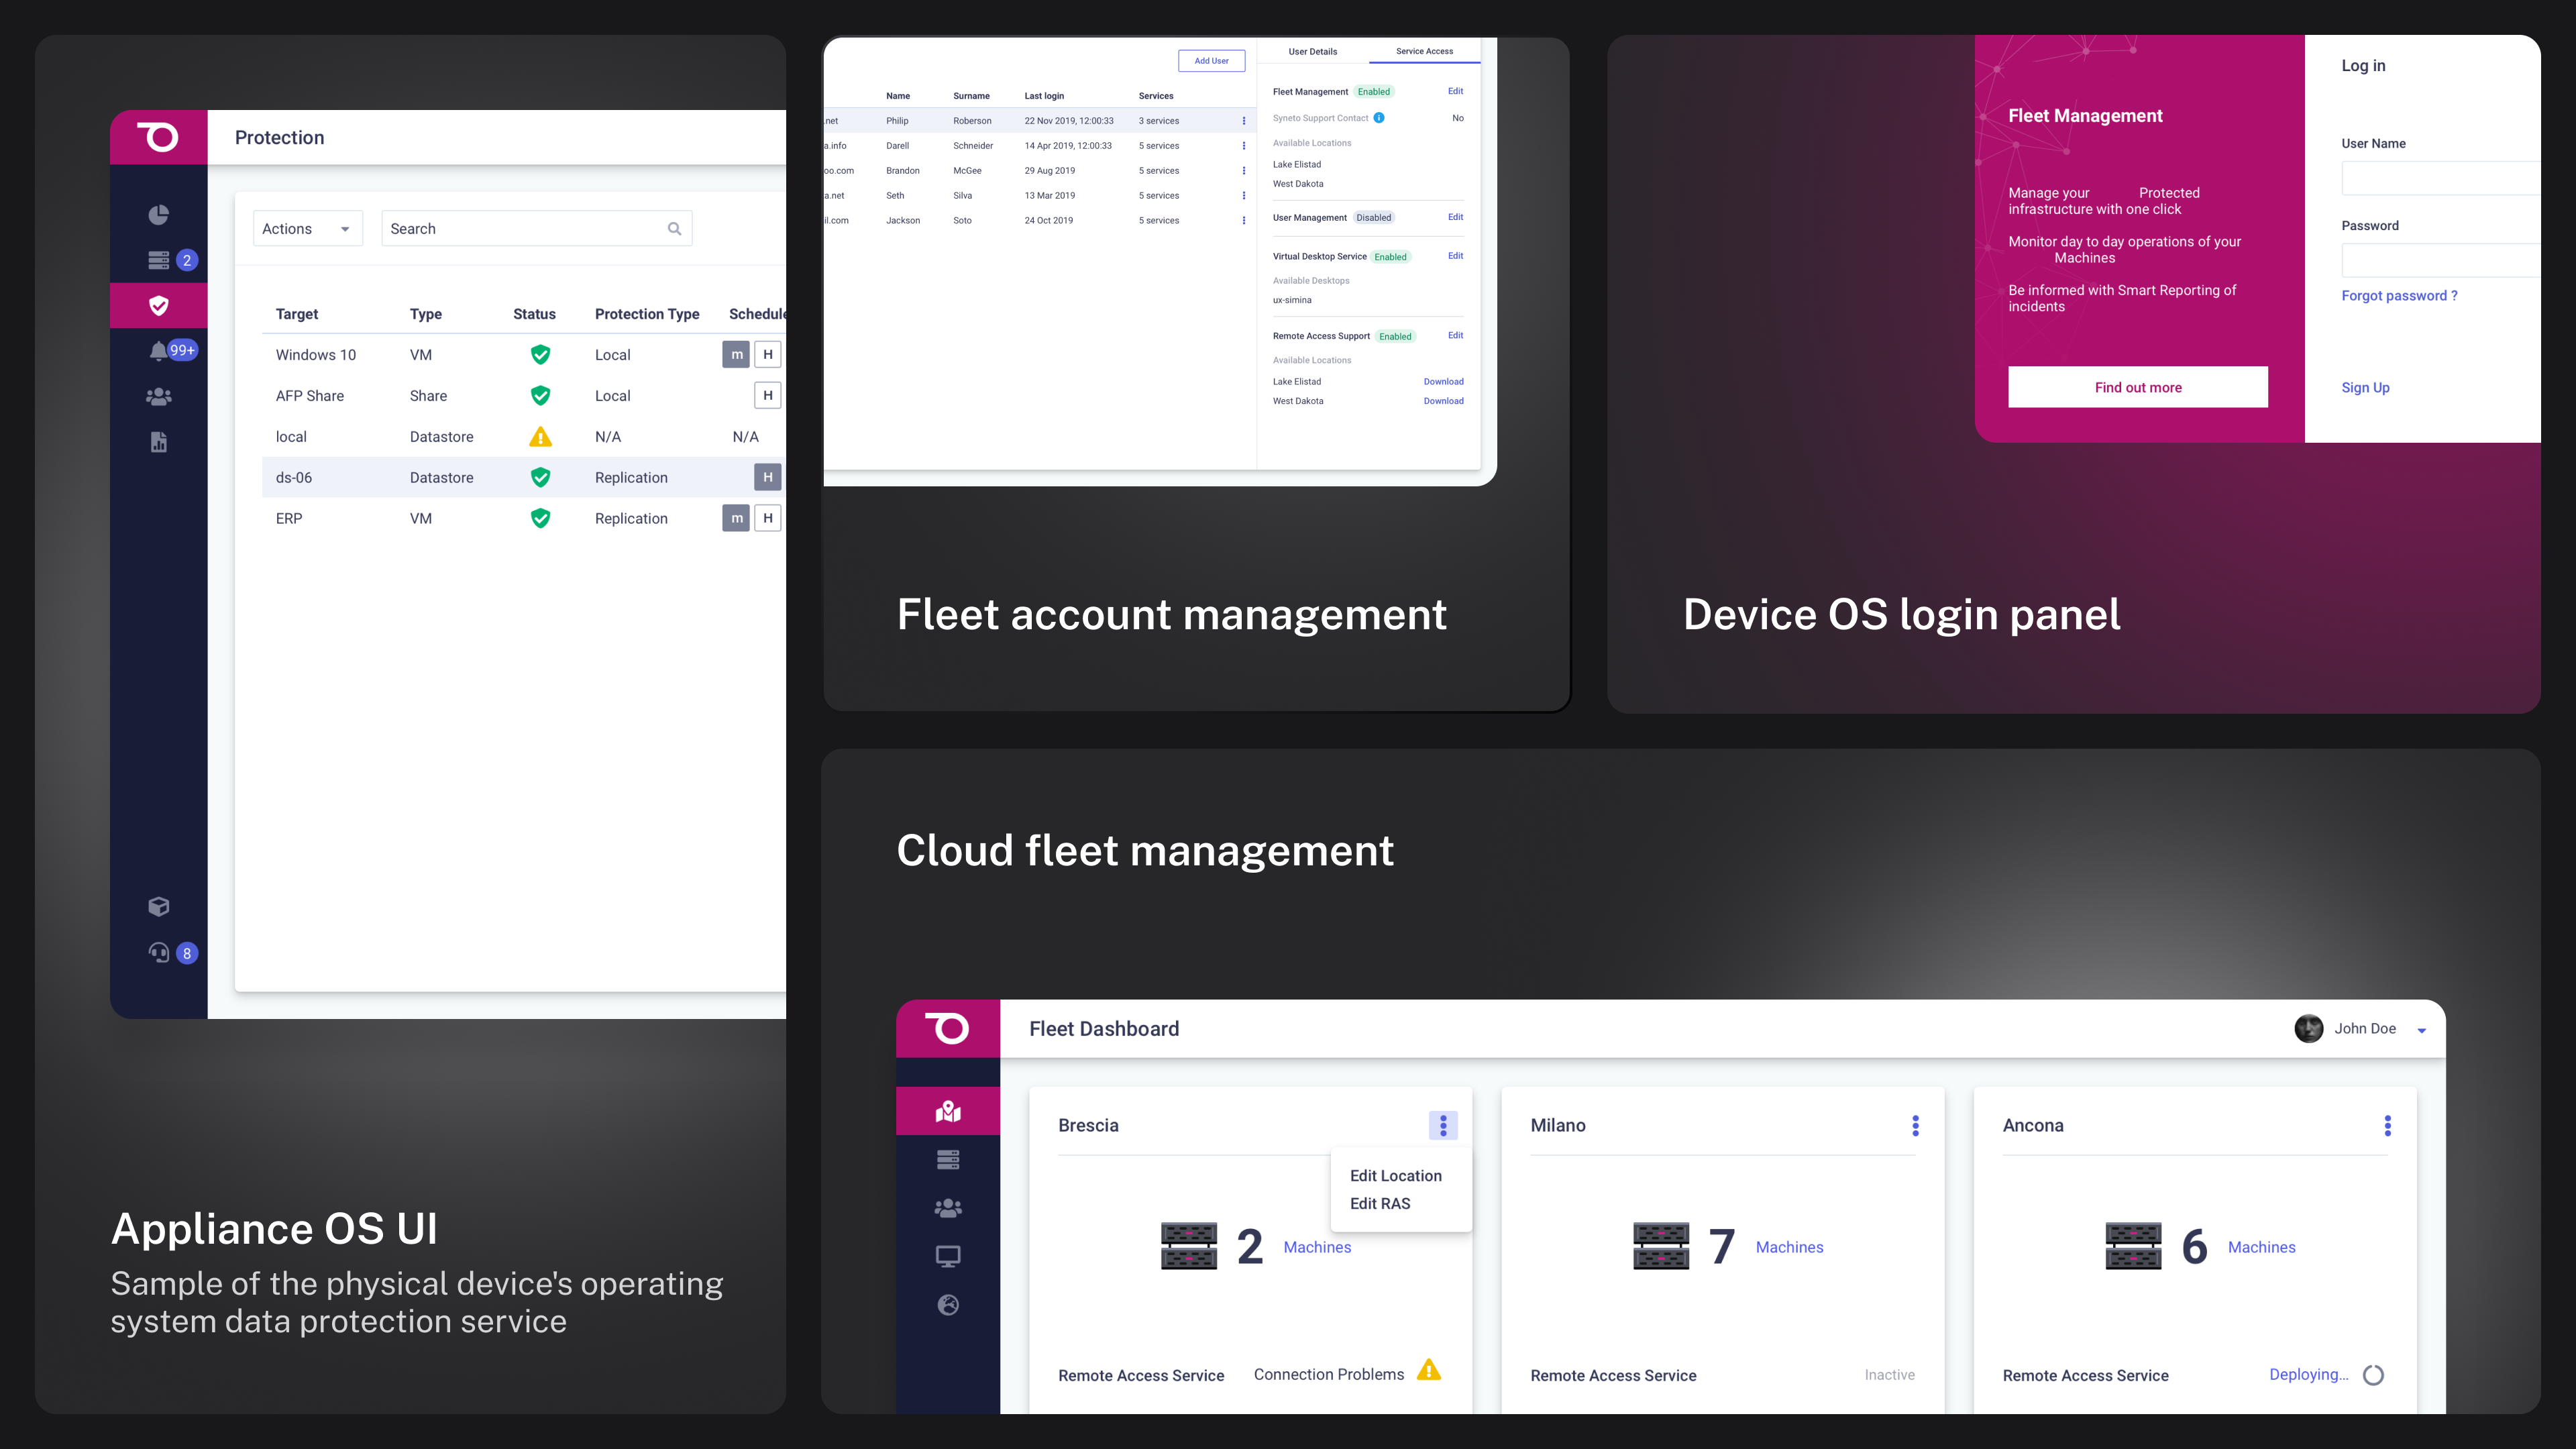Screen dimensions: 2576x1449
Task: Click the headset support icon with badge 8
Action: click(158, 952)
